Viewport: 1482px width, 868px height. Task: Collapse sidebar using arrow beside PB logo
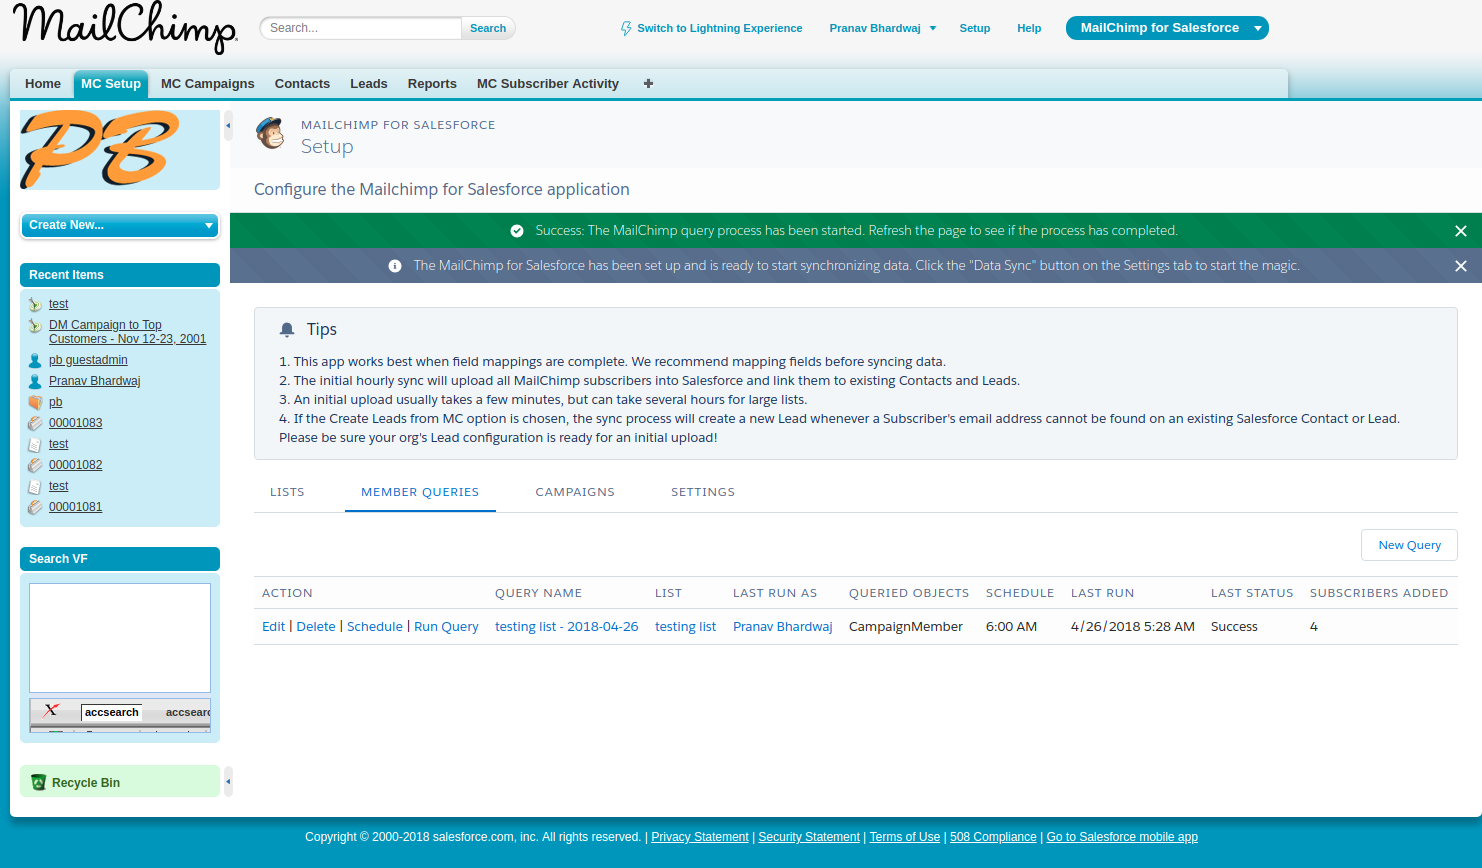pyautogui.click(x=228, y=126)
